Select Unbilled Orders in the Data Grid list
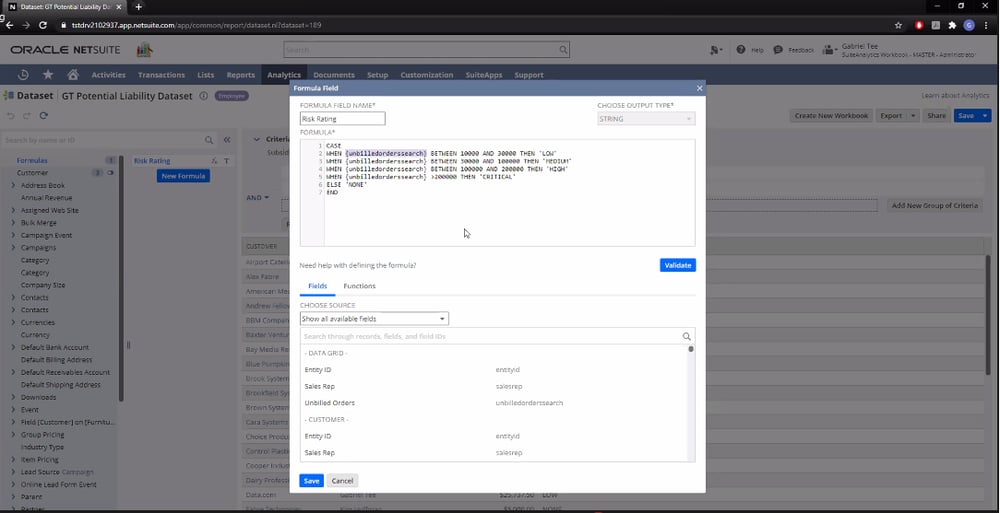Viewport: 1000px width, 513px height. click(x=329, y=403)
